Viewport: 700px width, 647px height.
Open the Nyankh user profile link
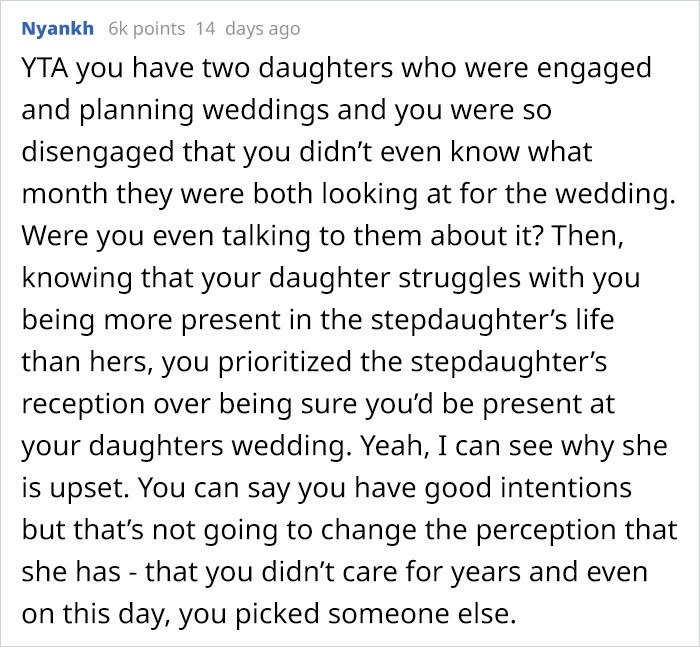pos(58,29)
